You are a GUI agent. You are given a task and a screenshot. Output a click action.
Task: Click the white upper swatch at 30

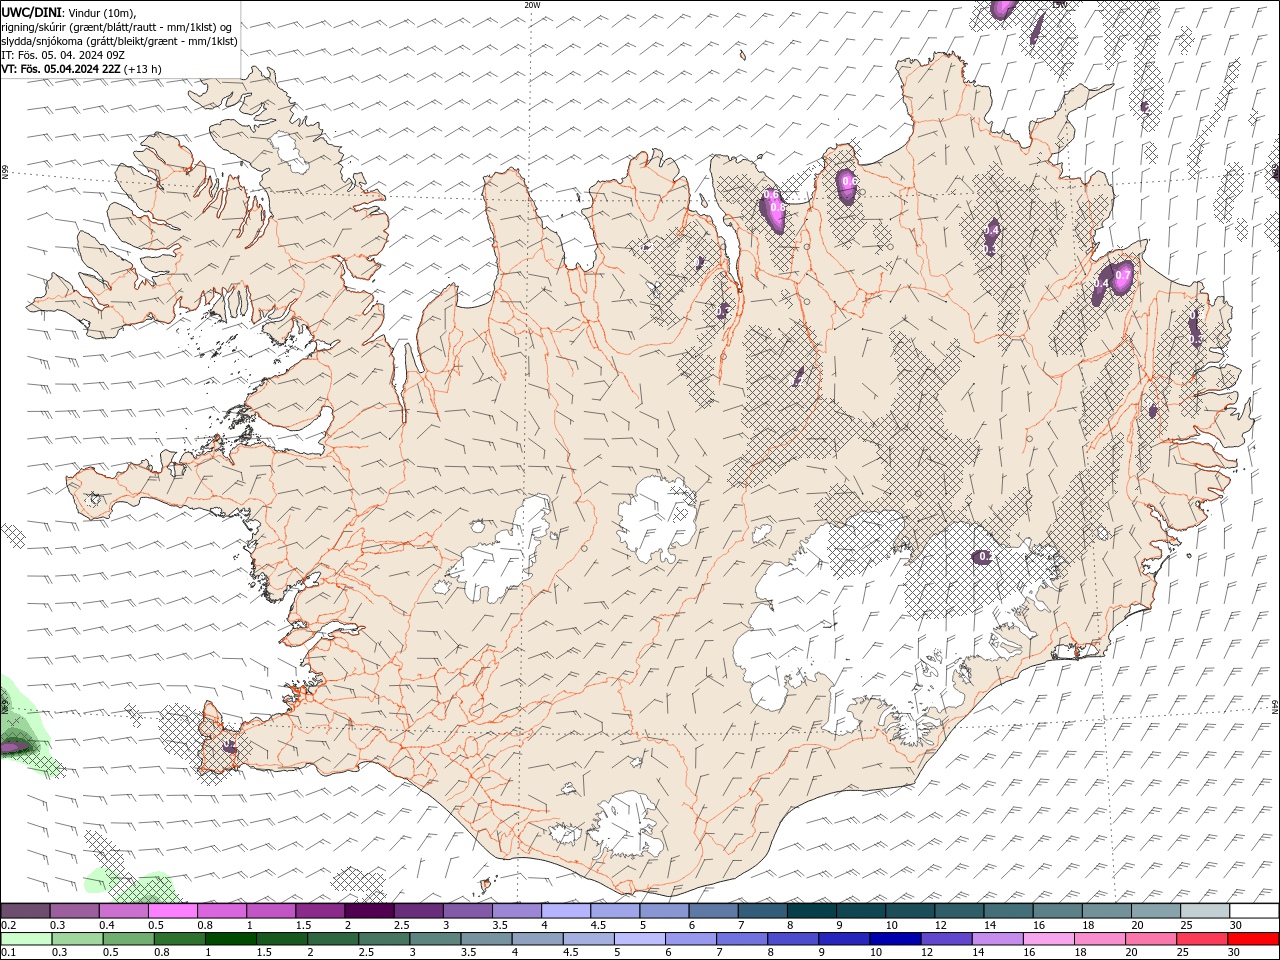(x=1254, y=911)
